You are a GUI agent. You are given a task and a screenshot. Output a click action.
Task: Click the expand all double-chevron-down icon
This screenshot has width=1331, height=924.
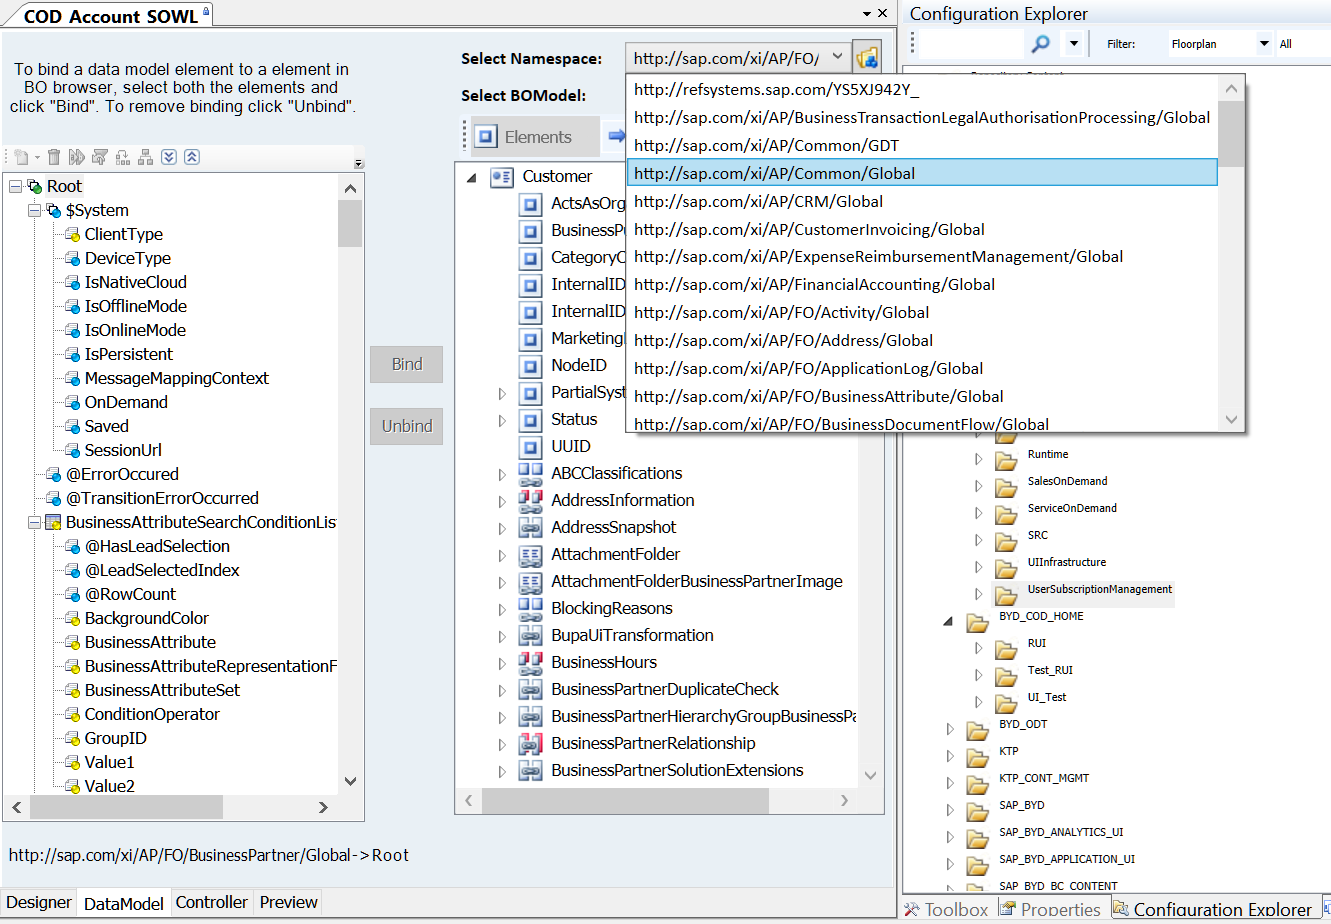[169, 157]
